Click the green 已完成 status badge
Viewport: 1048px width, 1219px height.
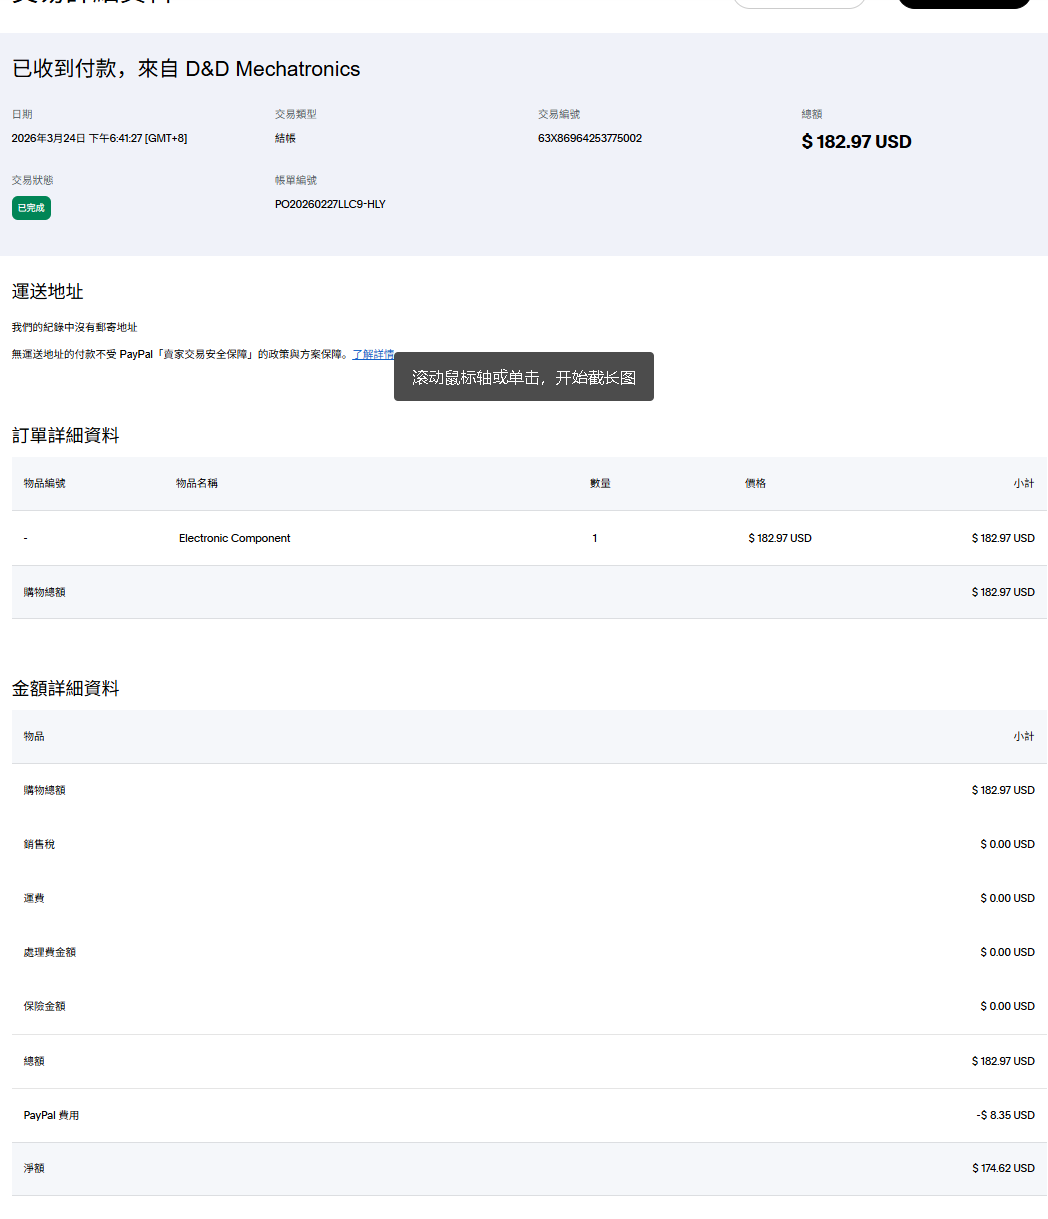31,208
